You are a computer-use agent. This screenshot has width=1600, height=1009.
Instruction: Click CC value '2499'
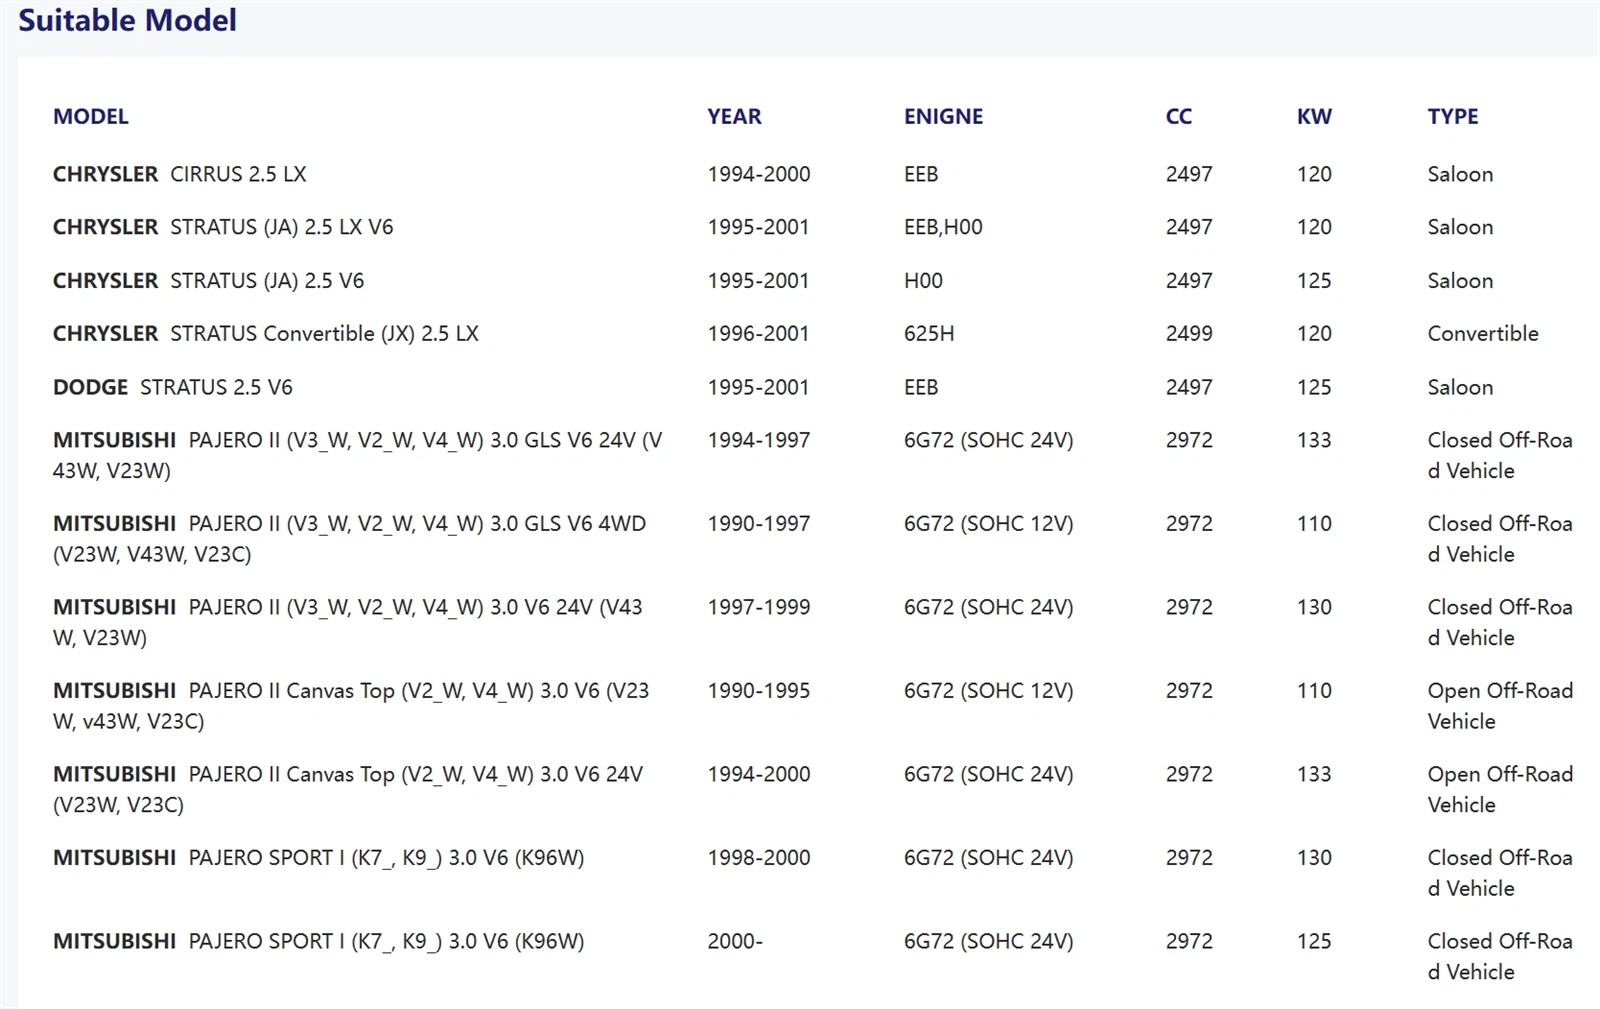1189,334
